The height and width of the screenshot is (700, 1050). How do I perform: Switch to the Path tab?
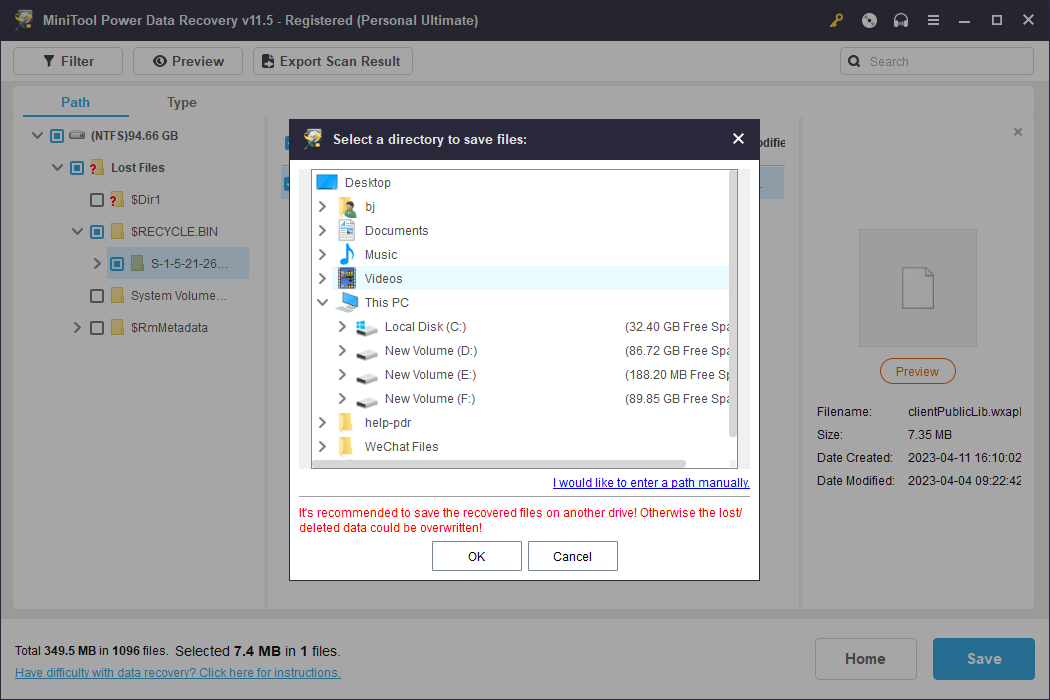tap(75, 102)
